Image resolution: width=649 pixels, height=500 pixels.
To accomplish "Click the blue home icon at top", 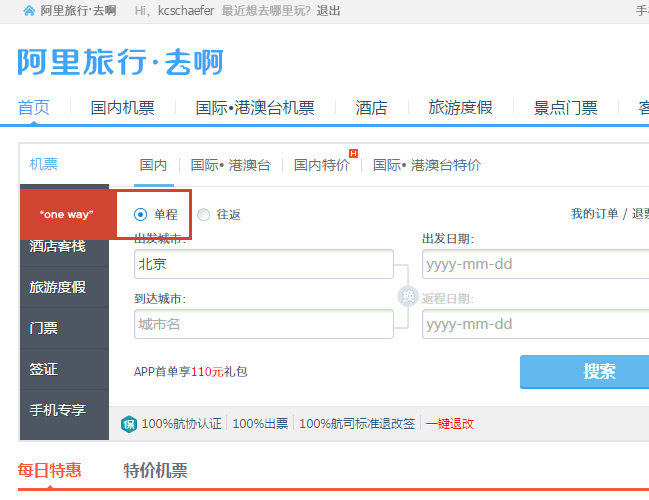I will point(29,10).
